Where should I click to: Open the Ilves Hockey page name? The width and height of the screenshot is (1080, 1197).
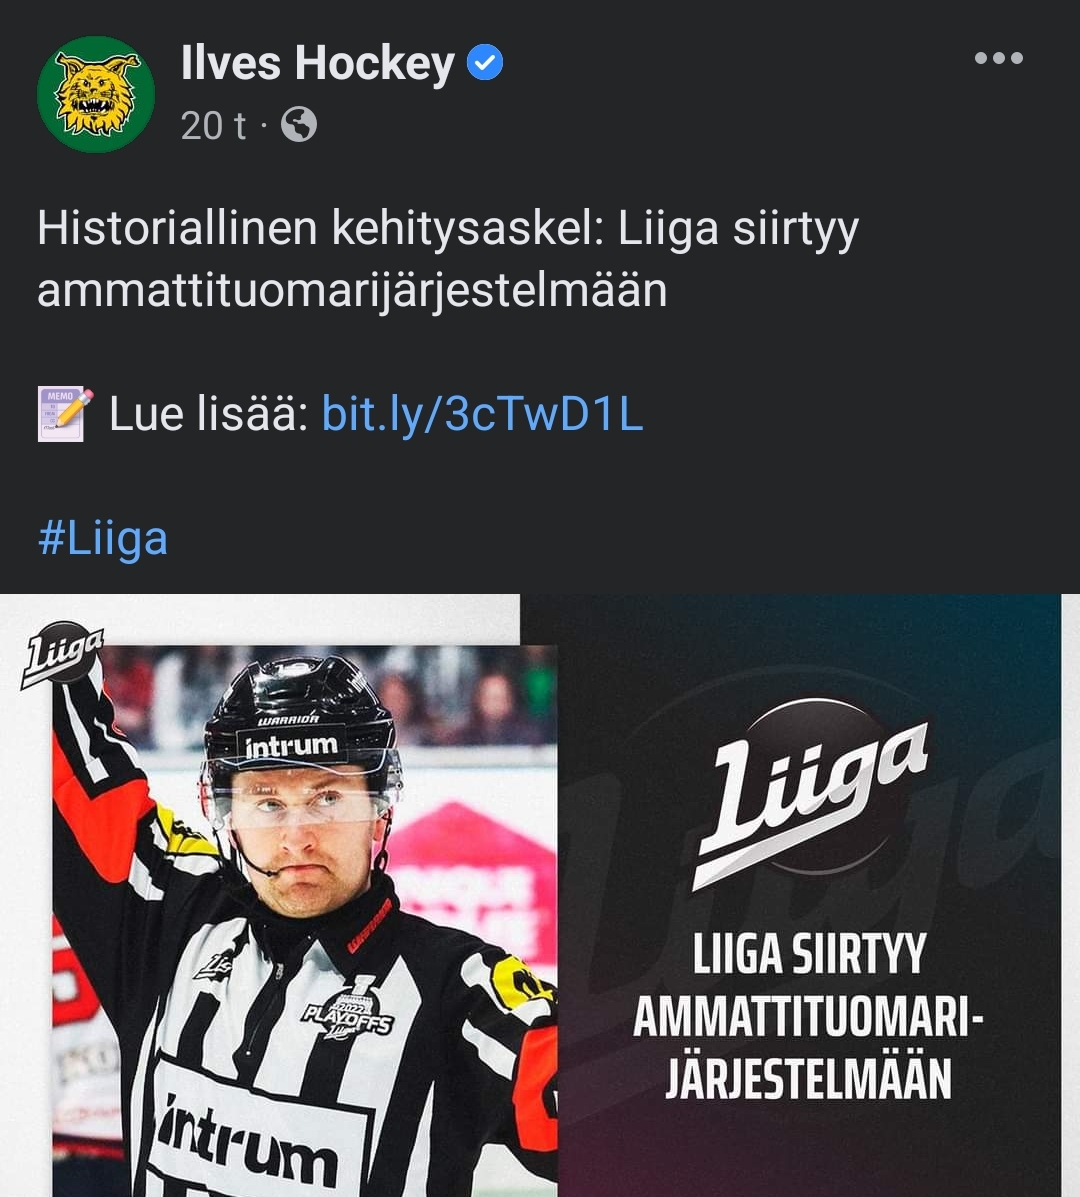pyautogui.click(x=317, y=64)
